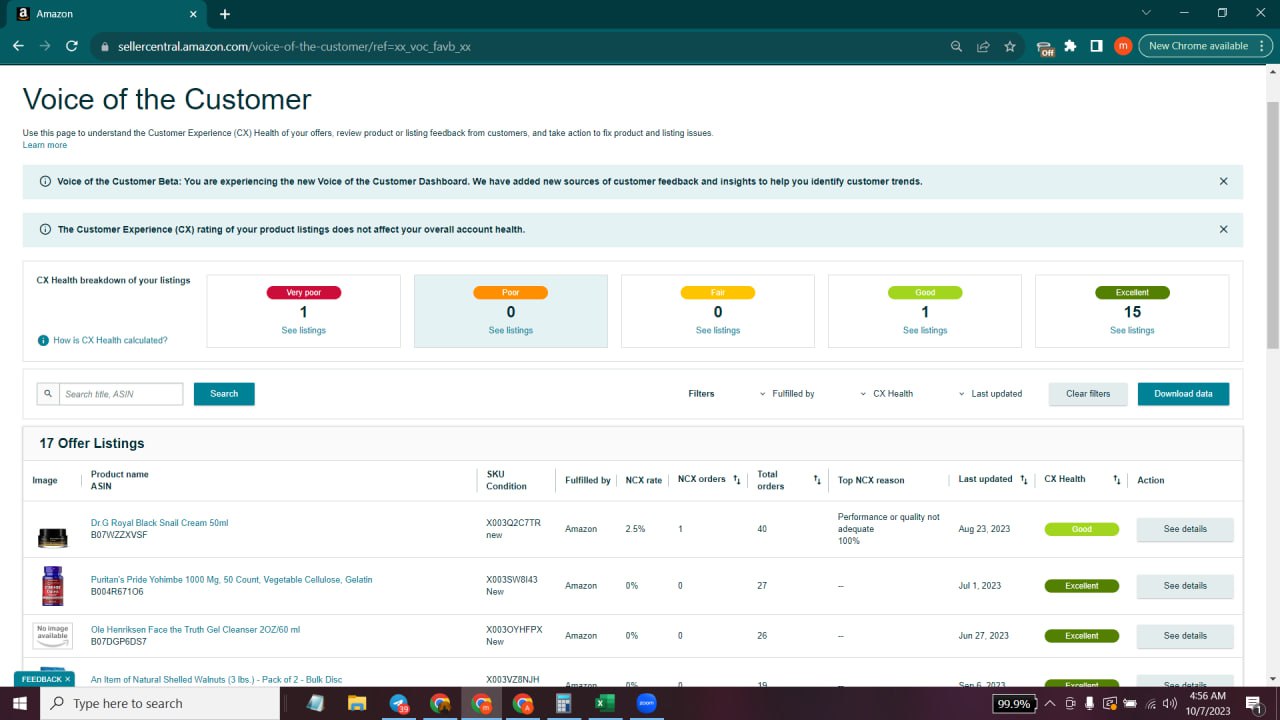Close the Amazon browser tab
The image size is (1280, 720).
[x=191, y=14]
